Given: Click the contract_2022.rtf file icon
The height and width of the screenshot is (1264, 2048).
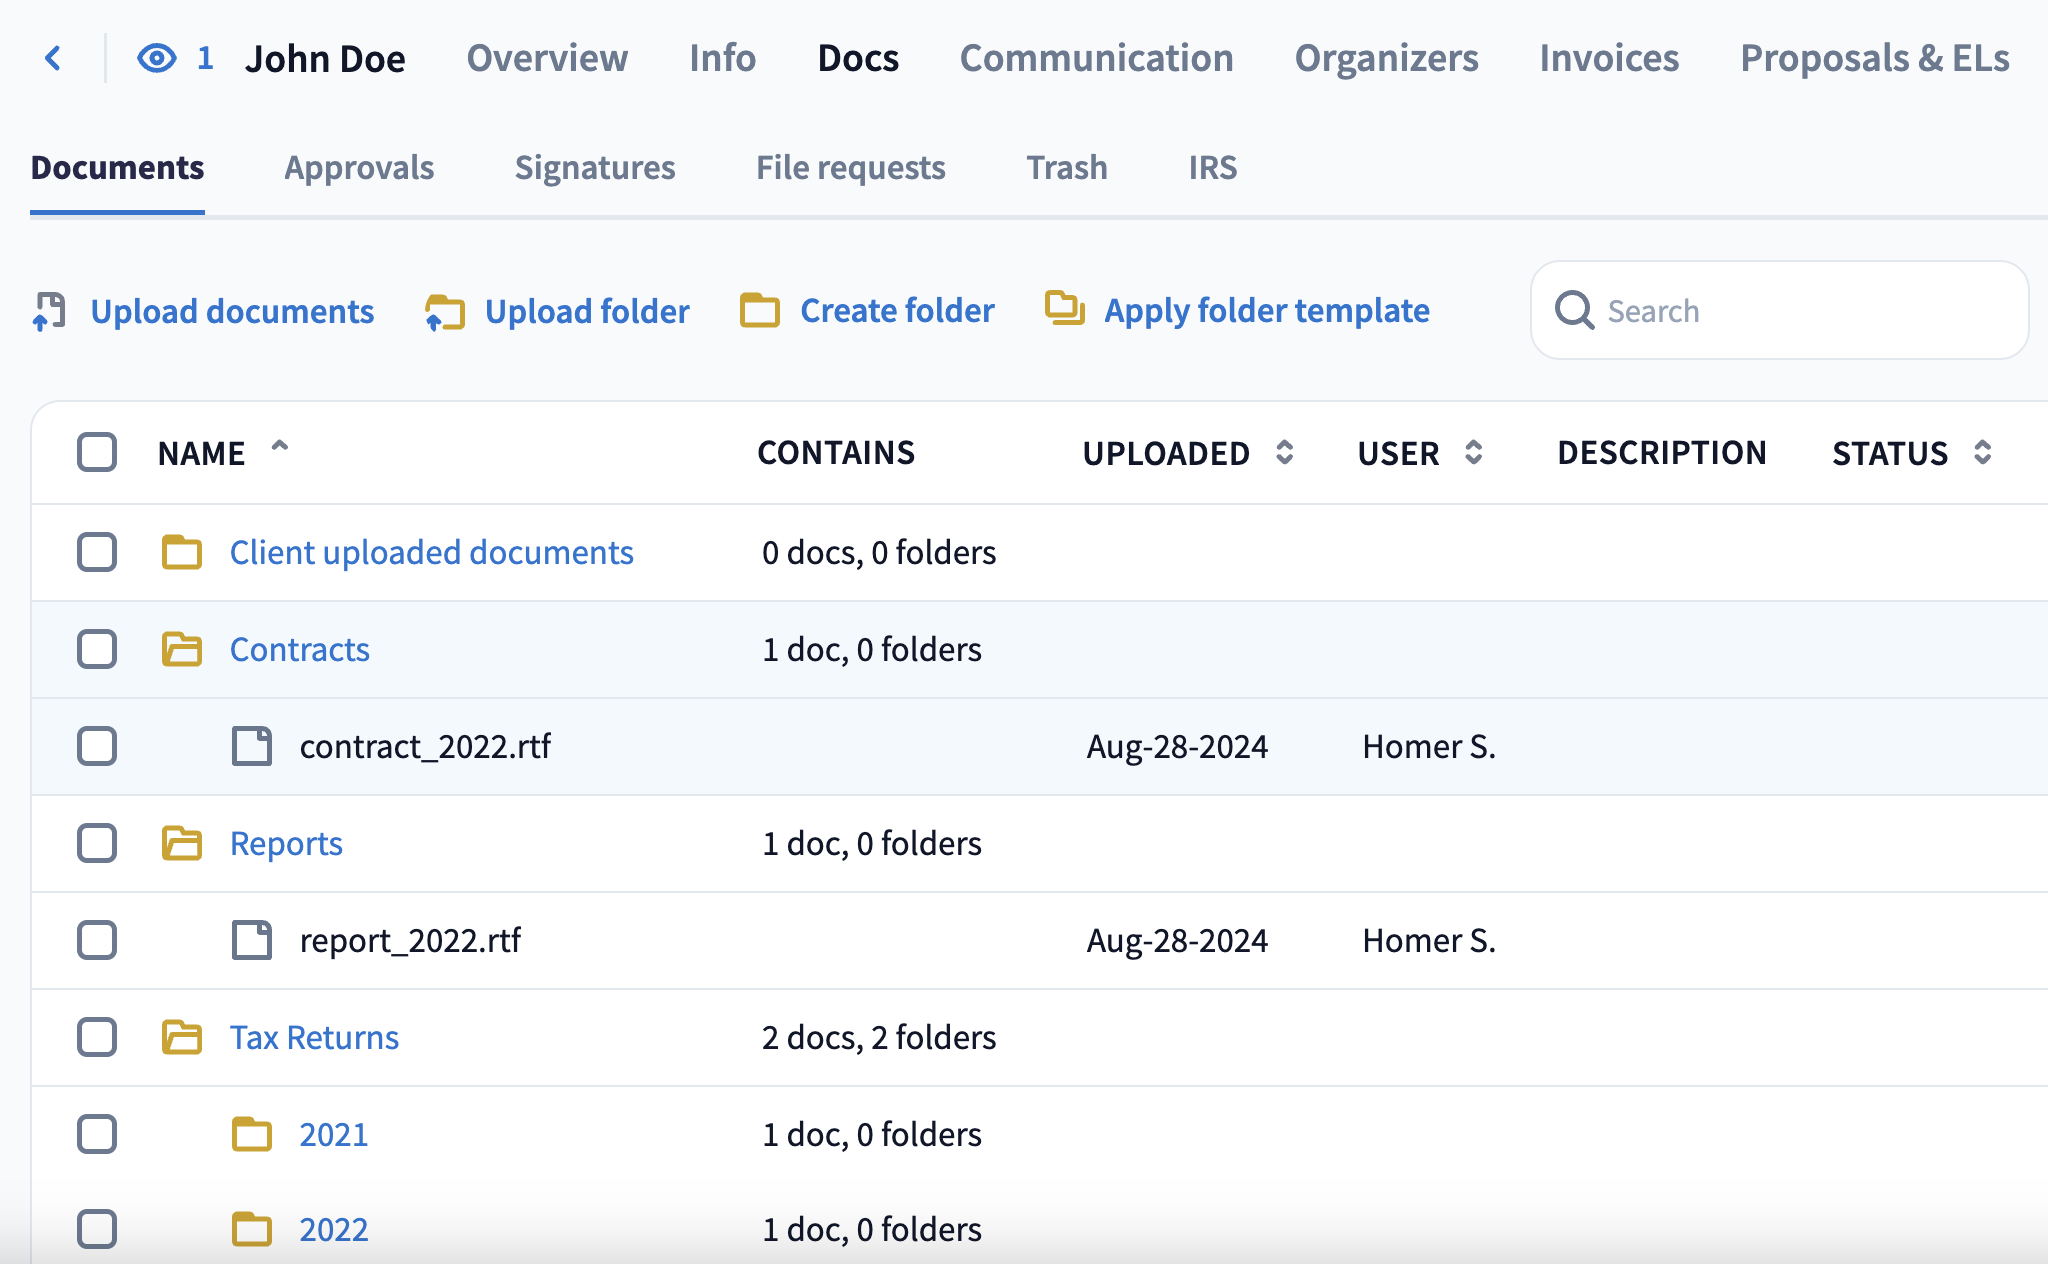Looking at the screenshot, I should (x=252, y=746).
